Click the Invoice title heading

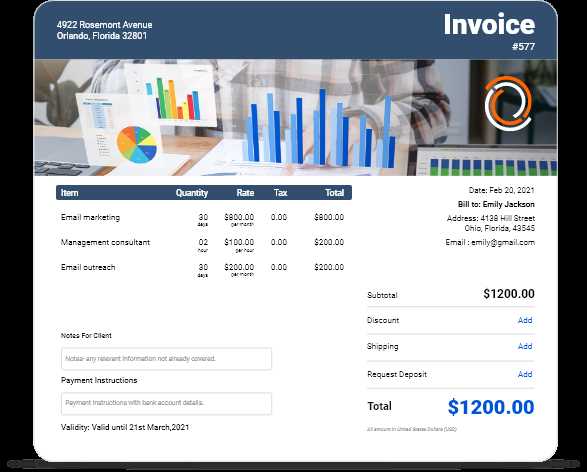click(x=489, y=25)
